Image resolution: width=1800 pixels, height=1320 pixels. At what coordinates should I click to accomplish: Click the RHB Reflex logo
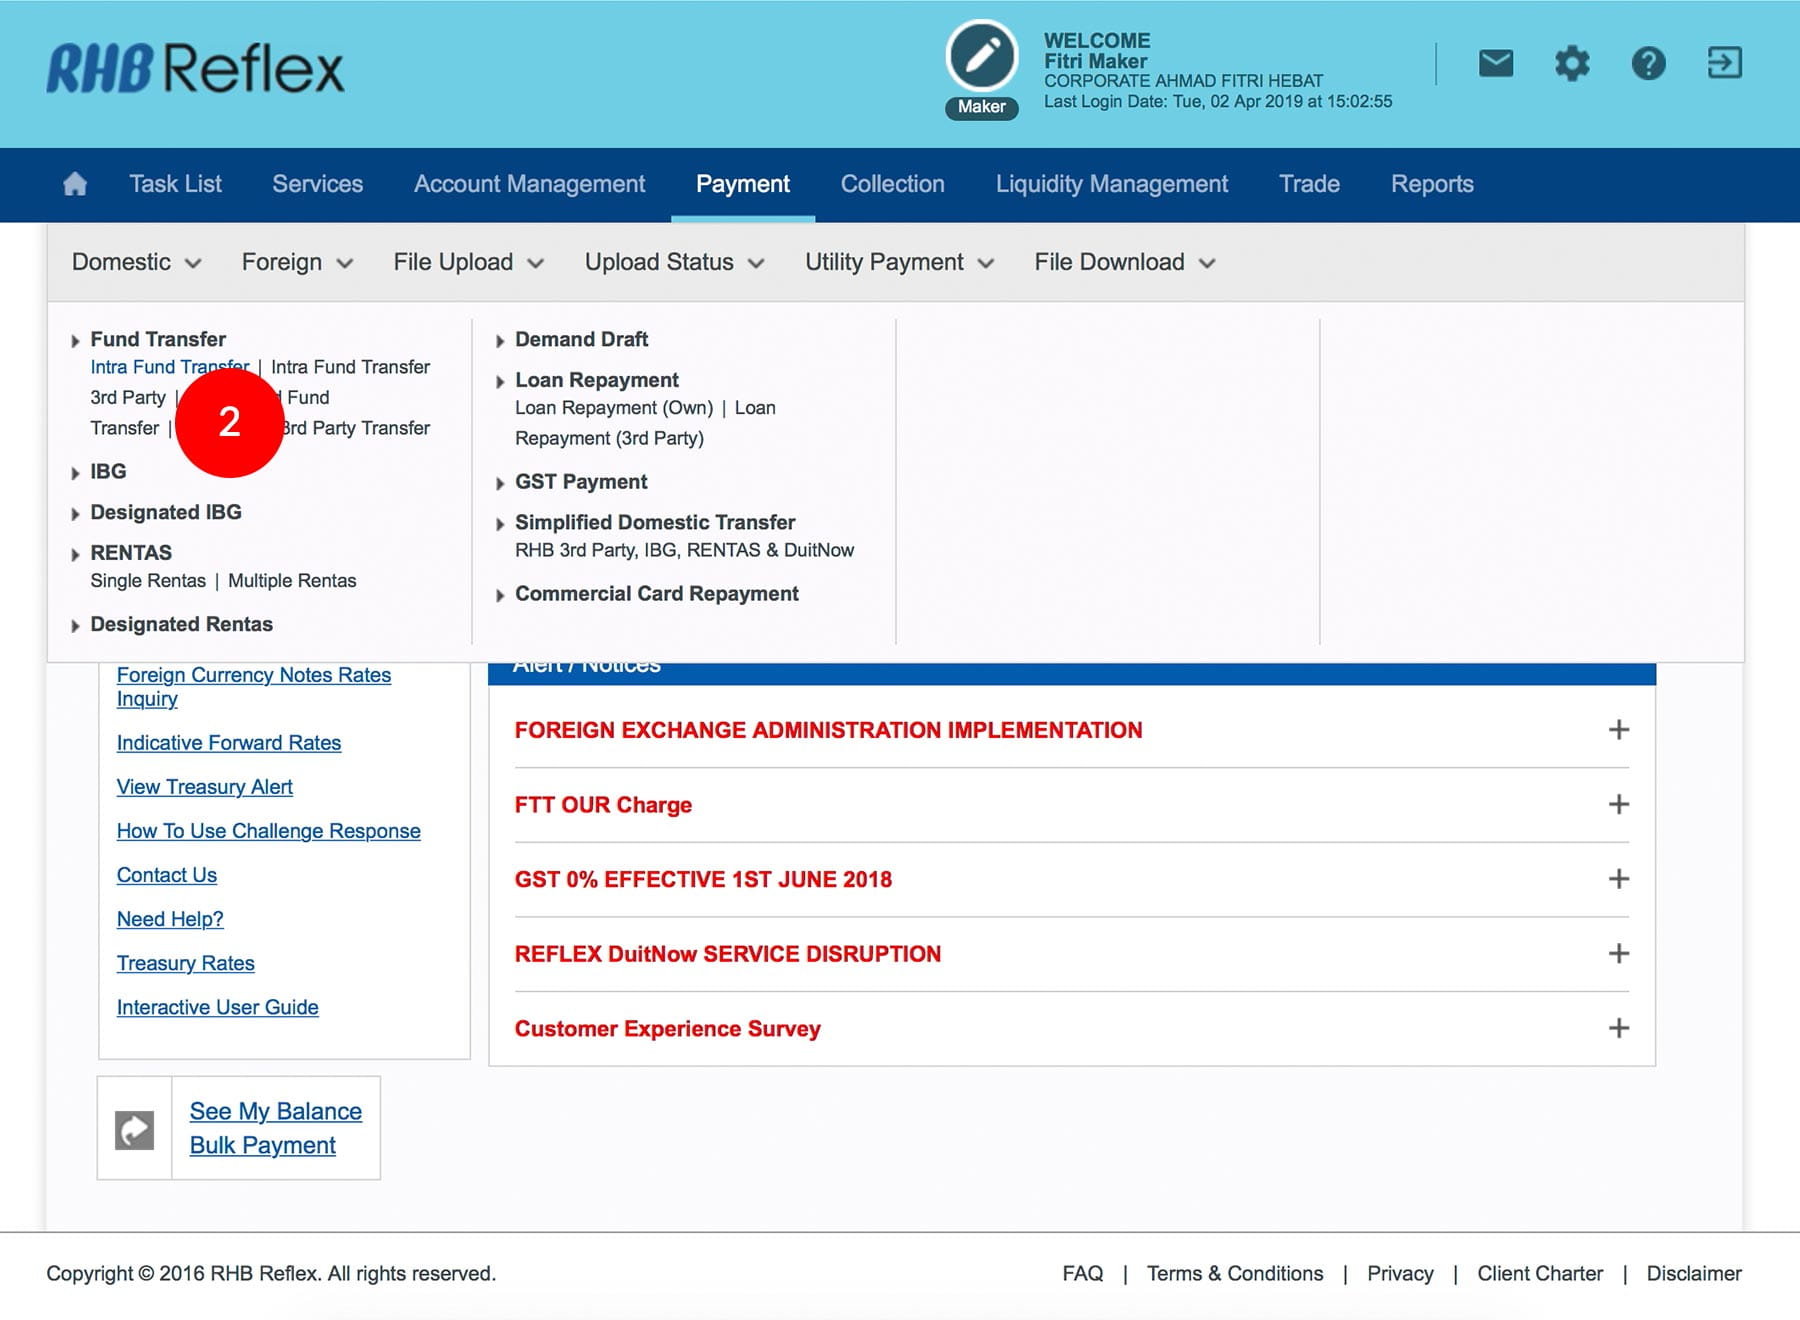[195, 68]
